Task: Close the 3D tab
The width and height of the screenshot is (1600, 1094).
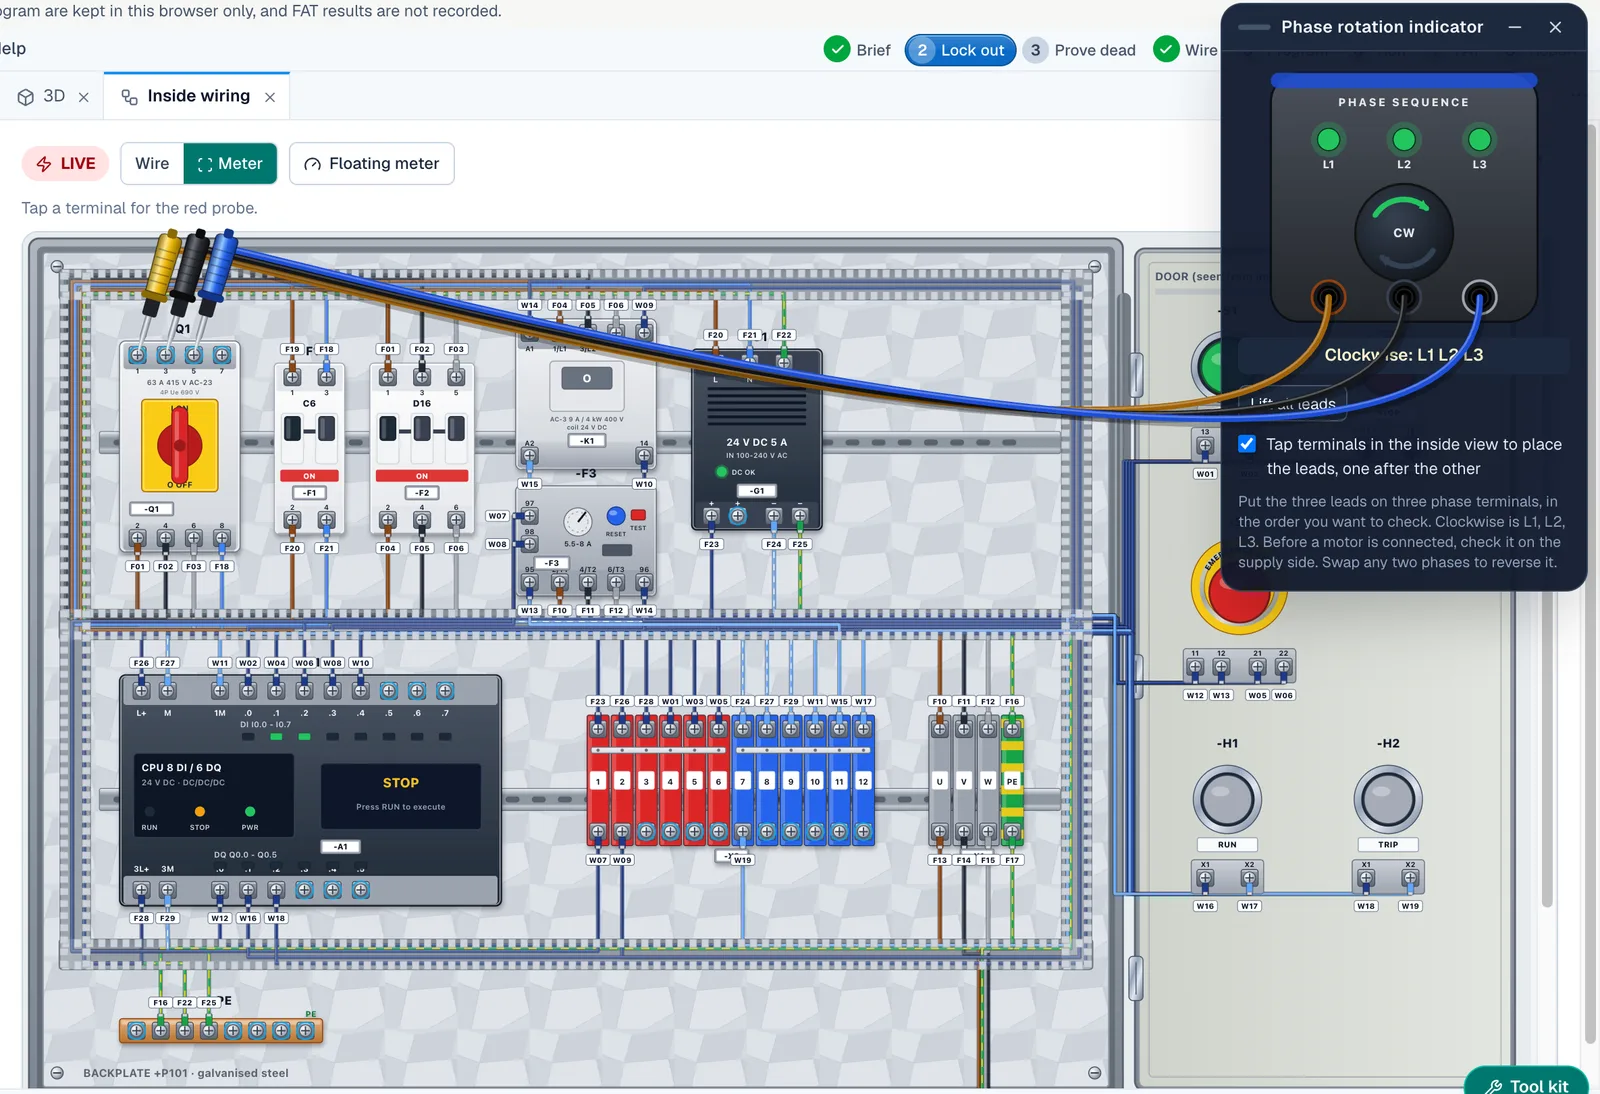Action: pos(84,97)
